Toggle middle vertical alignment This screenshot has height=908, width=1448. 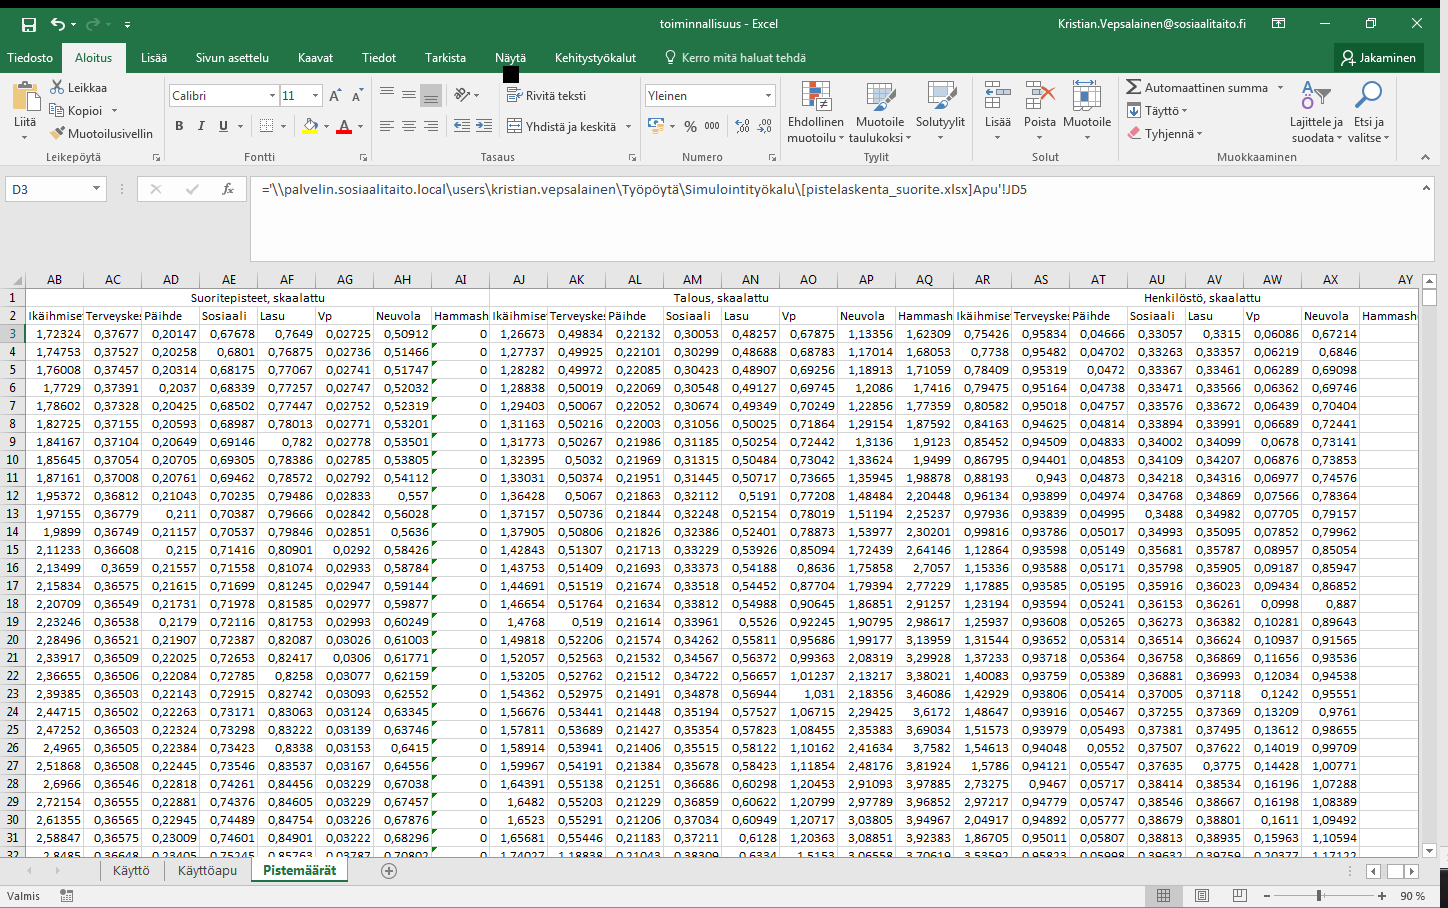[408, 96]
